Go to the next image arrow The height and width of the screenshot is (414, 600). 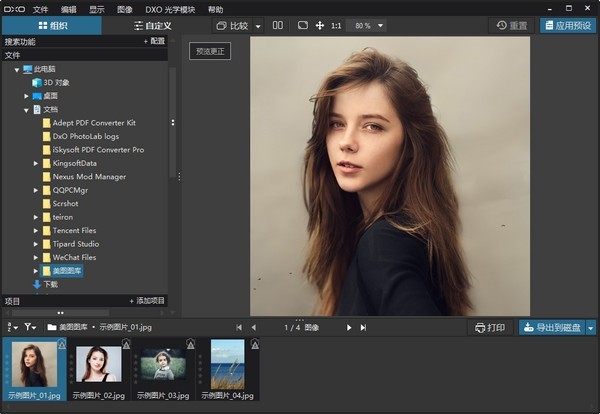(x=349, y=327)
